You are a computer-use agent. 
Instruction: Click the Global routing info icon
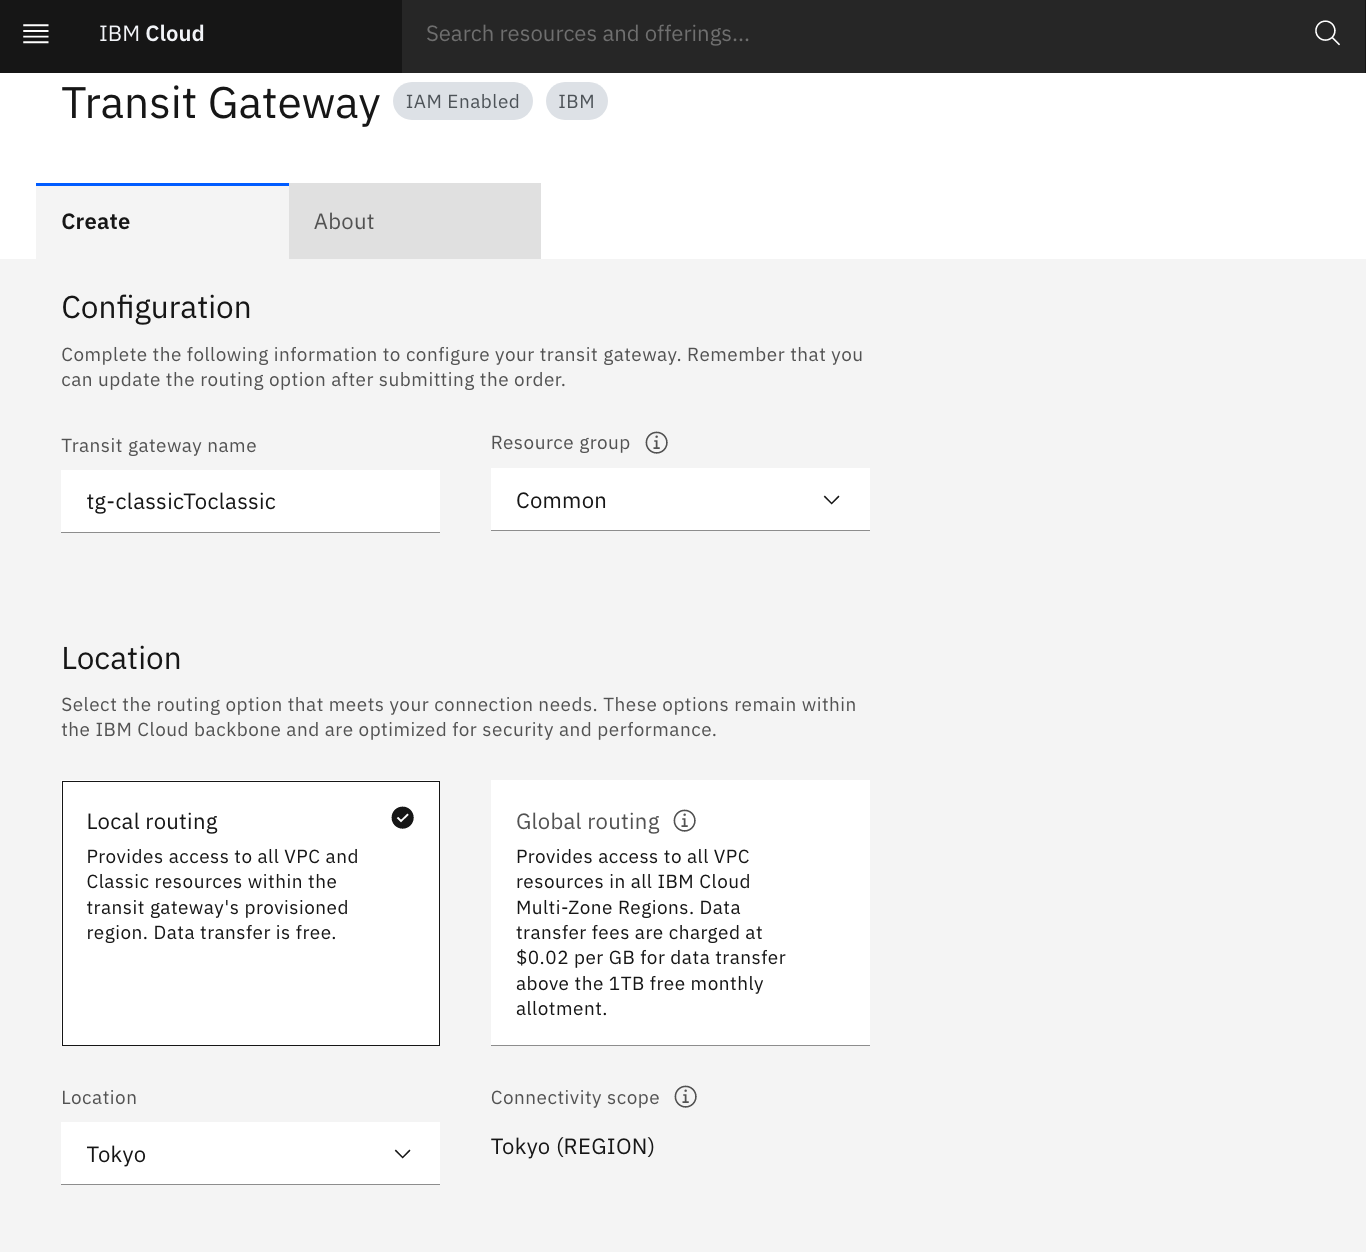pos(685,821)
